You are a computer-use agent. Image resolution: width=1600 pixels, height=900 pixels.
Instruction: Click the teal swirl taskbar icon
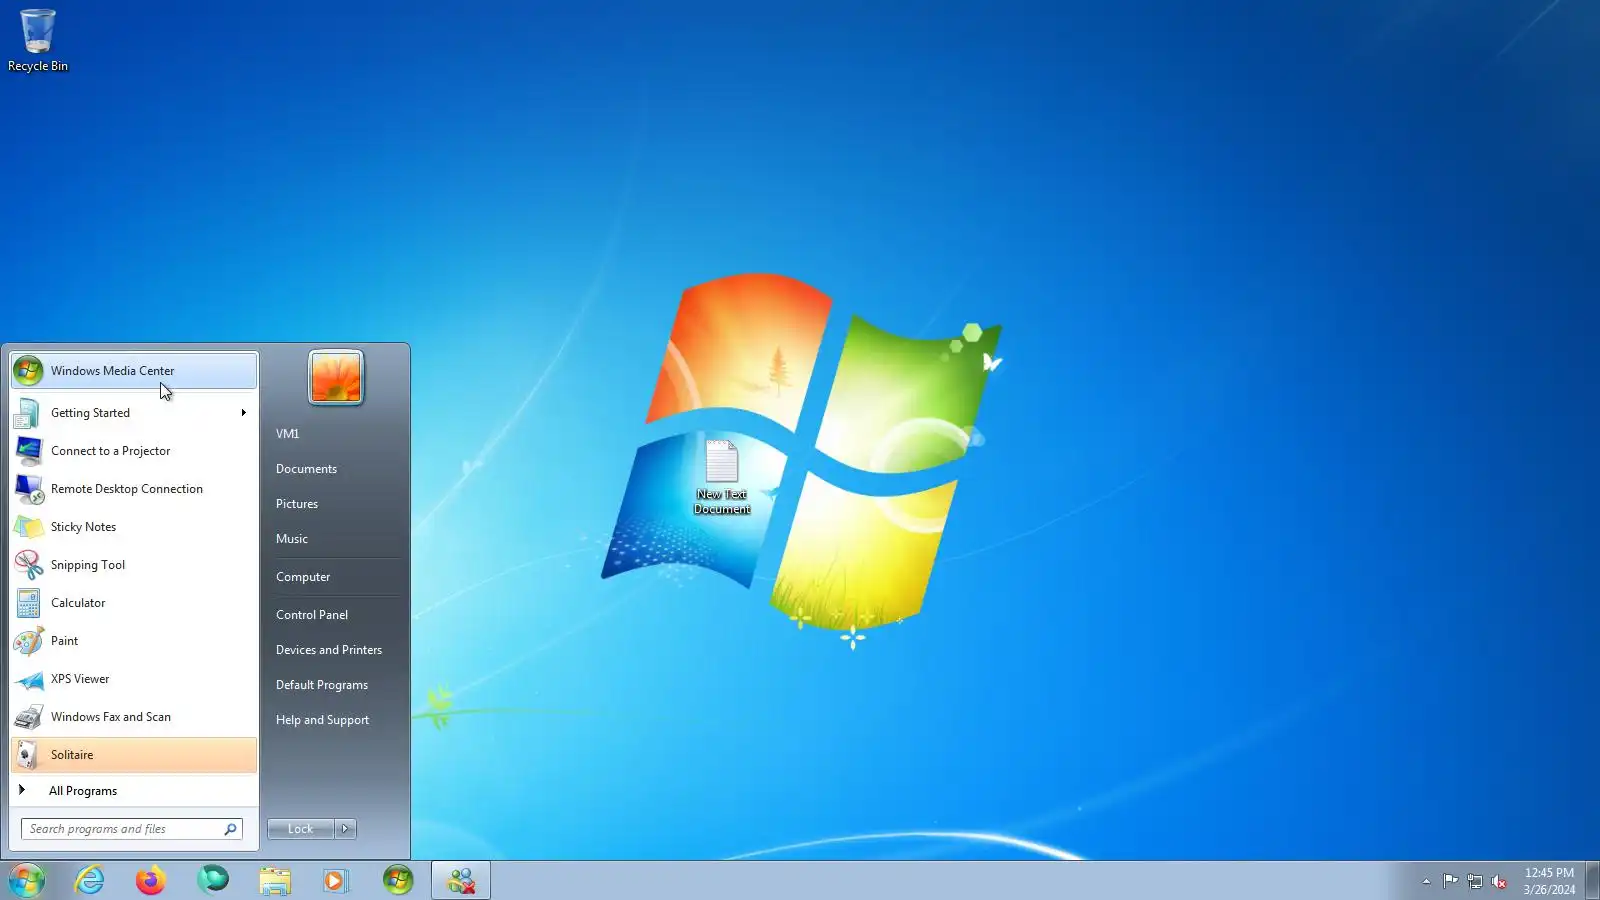point(213,880)
